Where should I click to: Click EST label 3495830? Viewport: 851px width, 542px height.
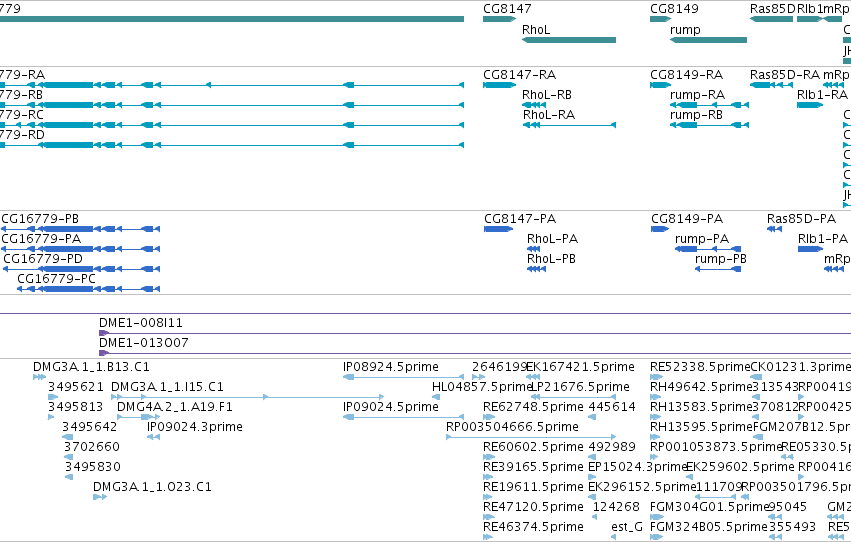[93, 468]
